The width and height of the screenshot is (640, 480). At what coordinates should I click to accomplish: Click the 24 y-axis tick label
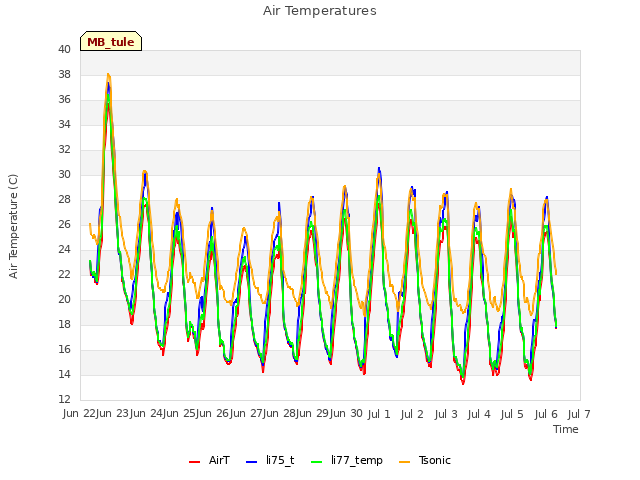click(64, 249)
